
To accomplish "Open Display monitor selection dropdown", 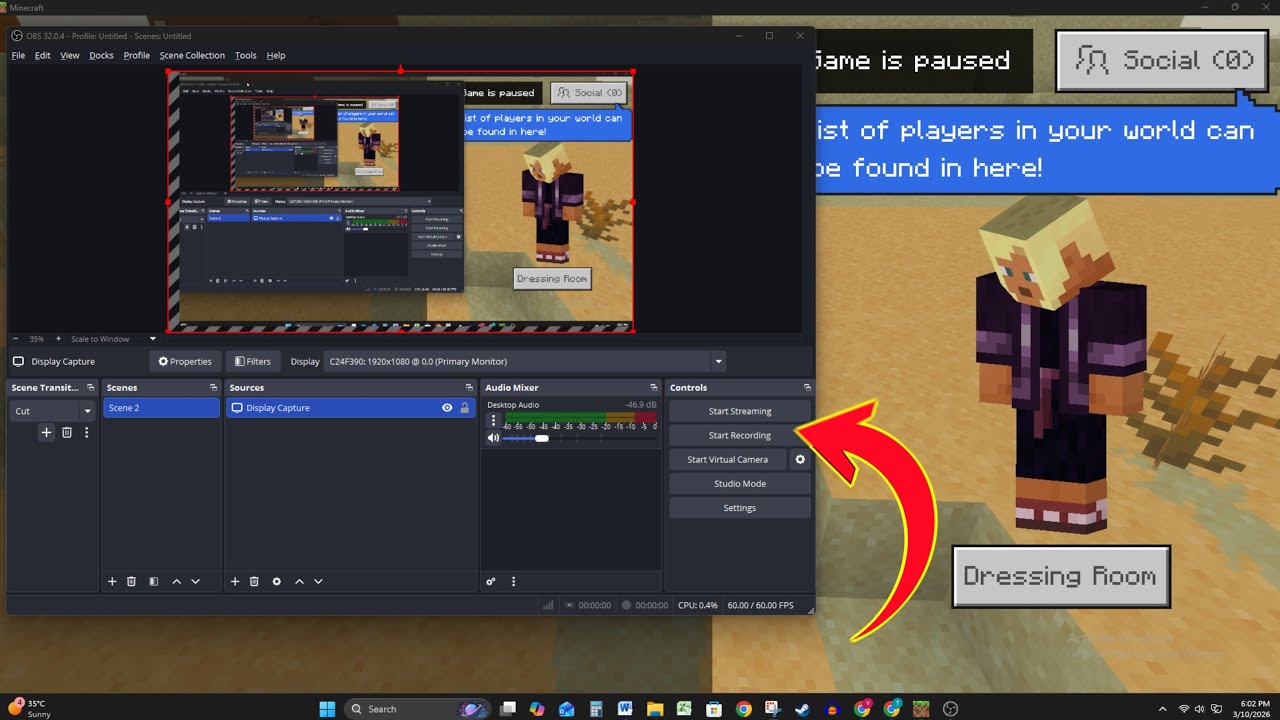I will point(525,362).
